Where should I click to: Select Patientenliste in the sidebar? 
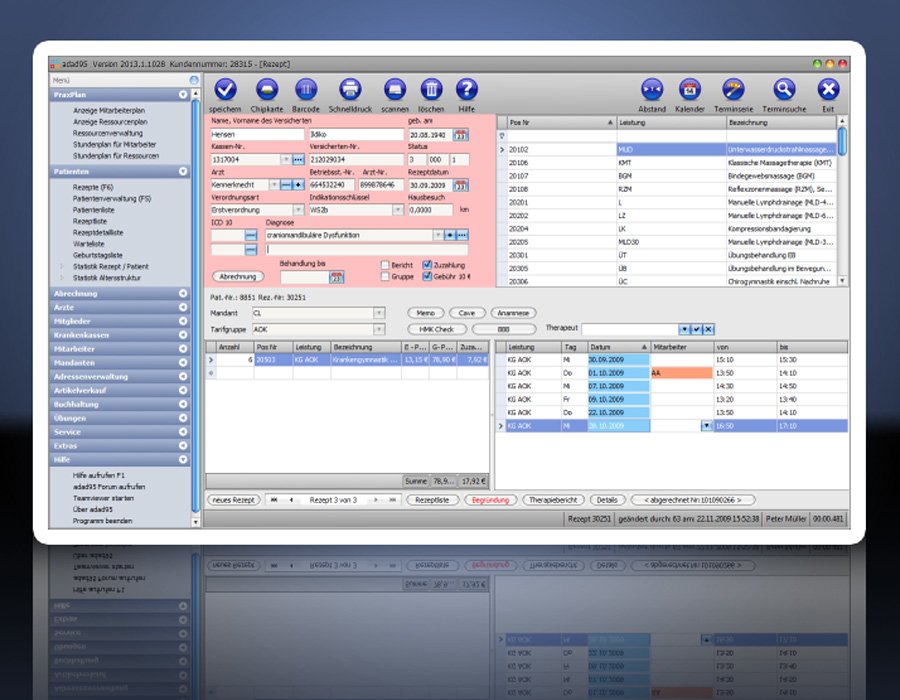(x=95, y=208)
